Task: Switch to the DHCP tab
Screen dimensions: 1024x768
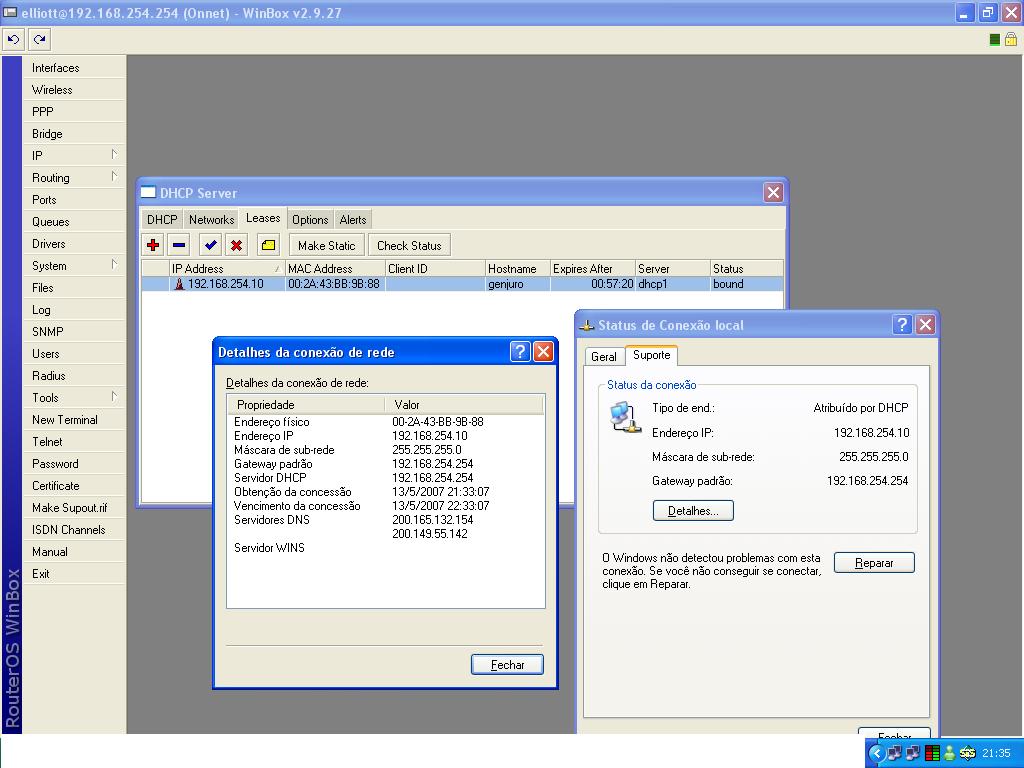Action: 162,220
